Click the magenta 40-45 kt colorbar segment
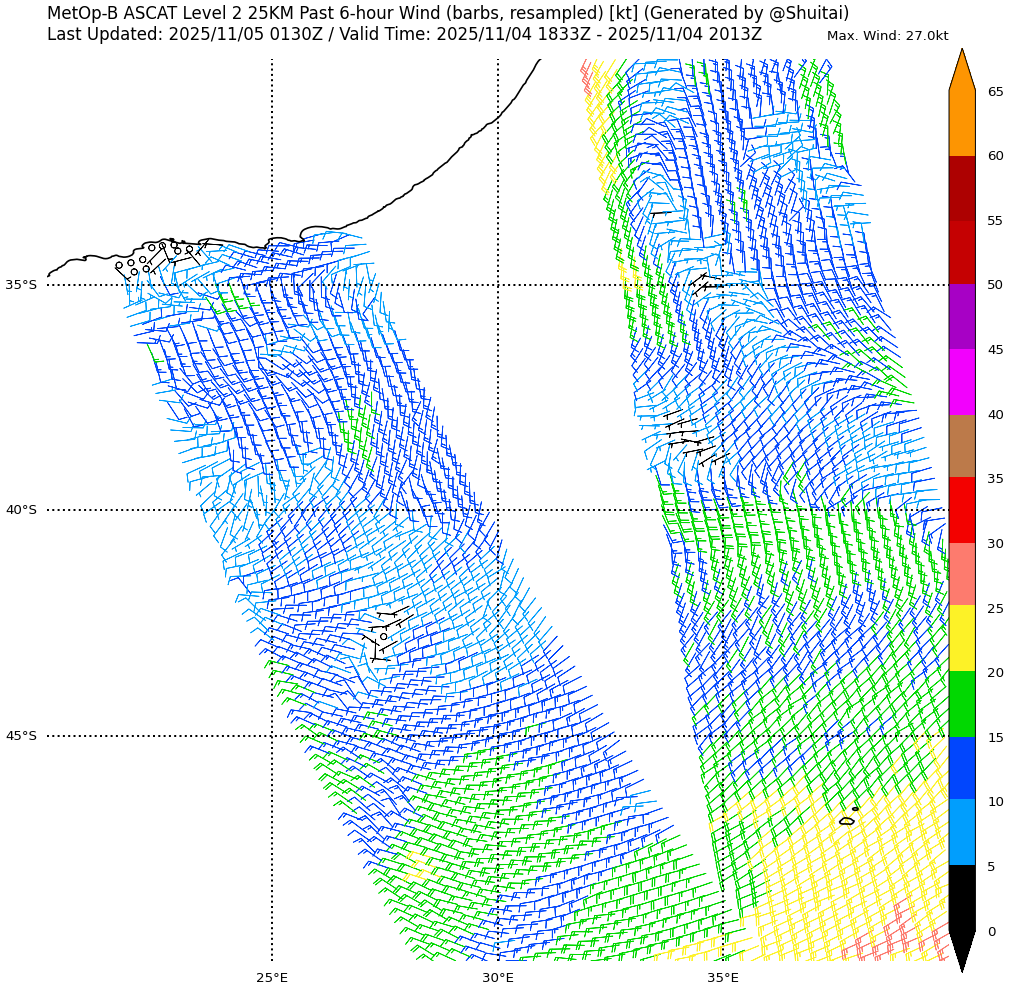This screenshot has width=1009, height=989. pyautogui.click(x=961, y=382)
